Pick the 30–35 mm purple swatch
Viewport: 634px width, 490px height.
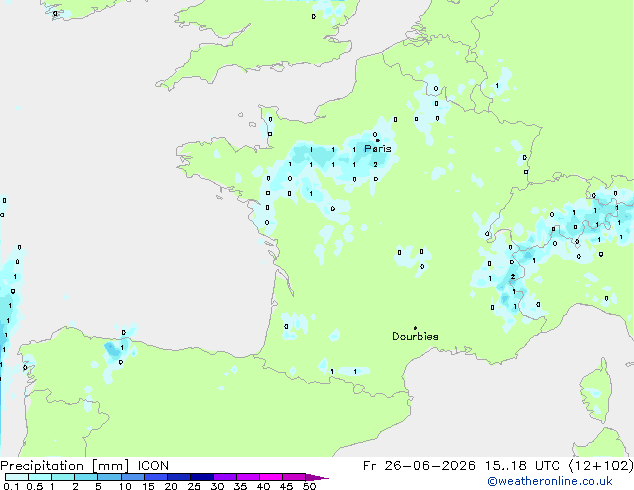point(224,477)
